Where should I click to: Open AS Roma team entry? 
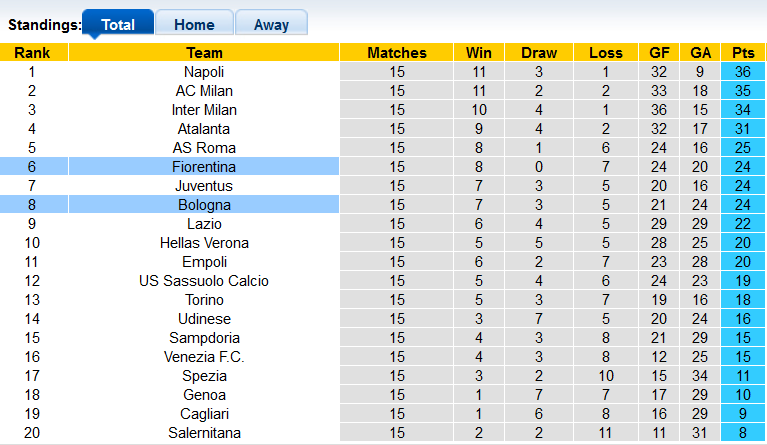(204, 148)
